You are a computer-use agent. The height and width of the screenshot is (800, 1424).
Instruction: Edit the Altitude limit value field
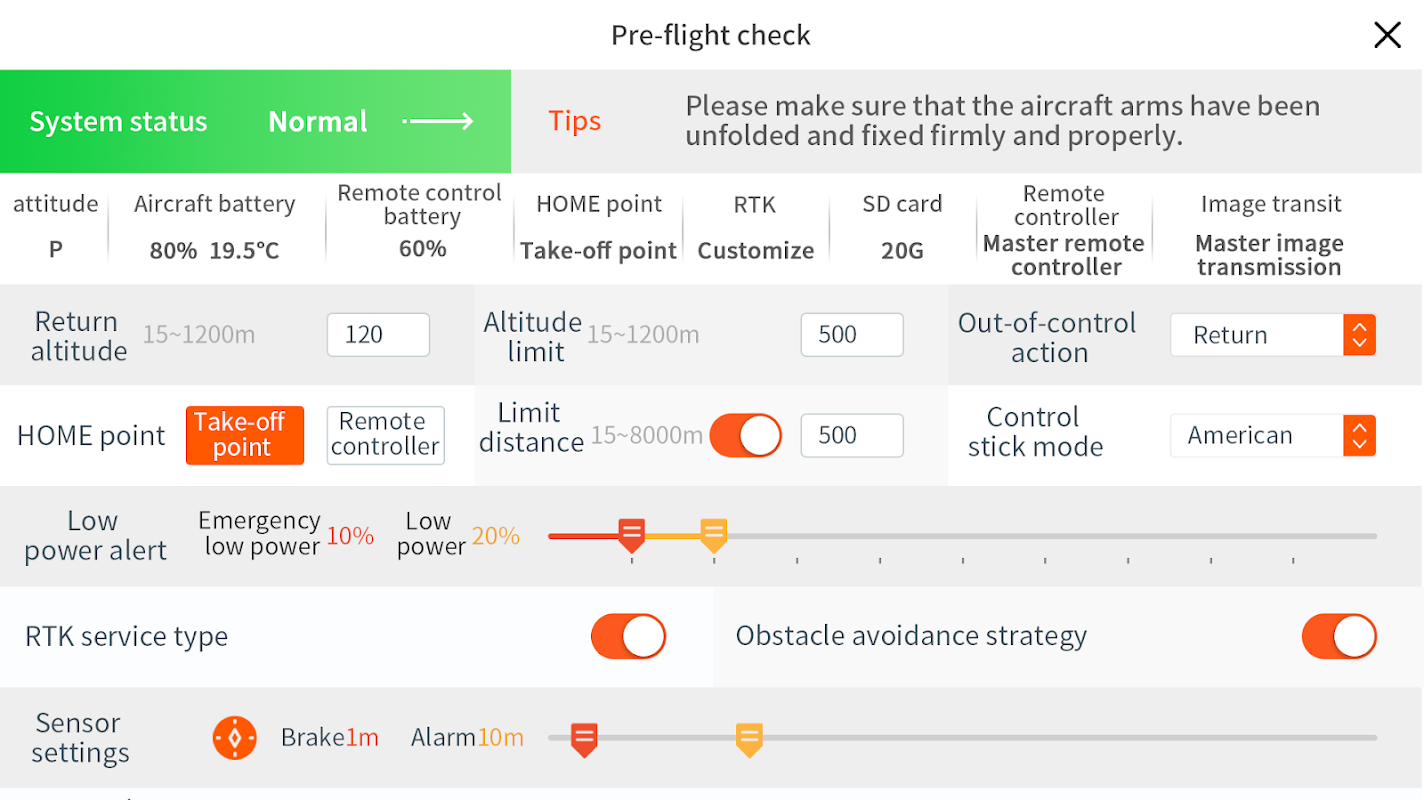pos(852,335)
